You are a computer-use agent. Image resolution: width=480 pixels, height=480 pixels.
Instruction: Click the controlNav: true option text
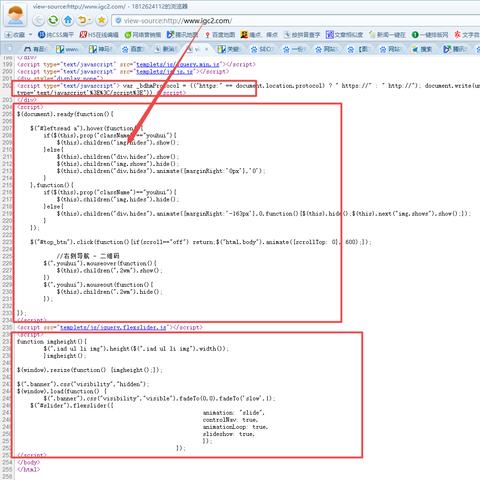point(230,420)
